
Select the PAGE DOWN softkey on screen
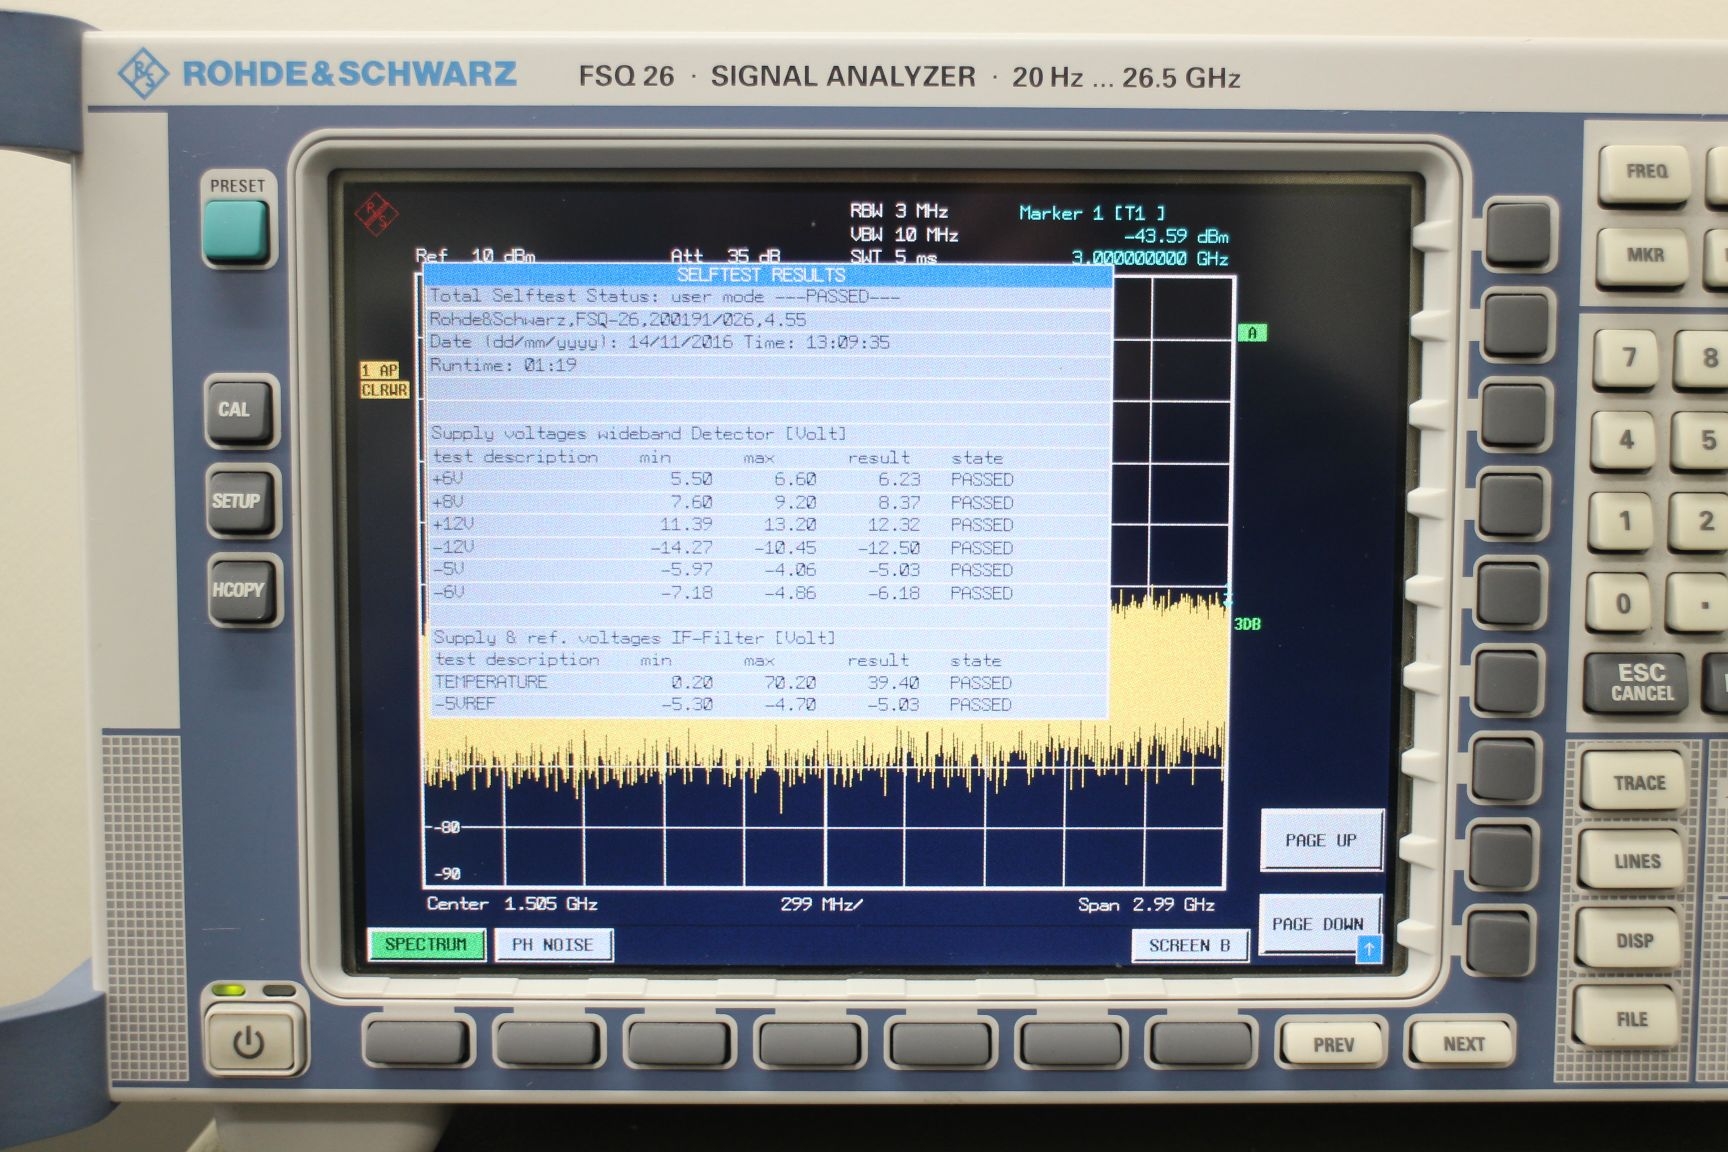tap(1320, 924)
